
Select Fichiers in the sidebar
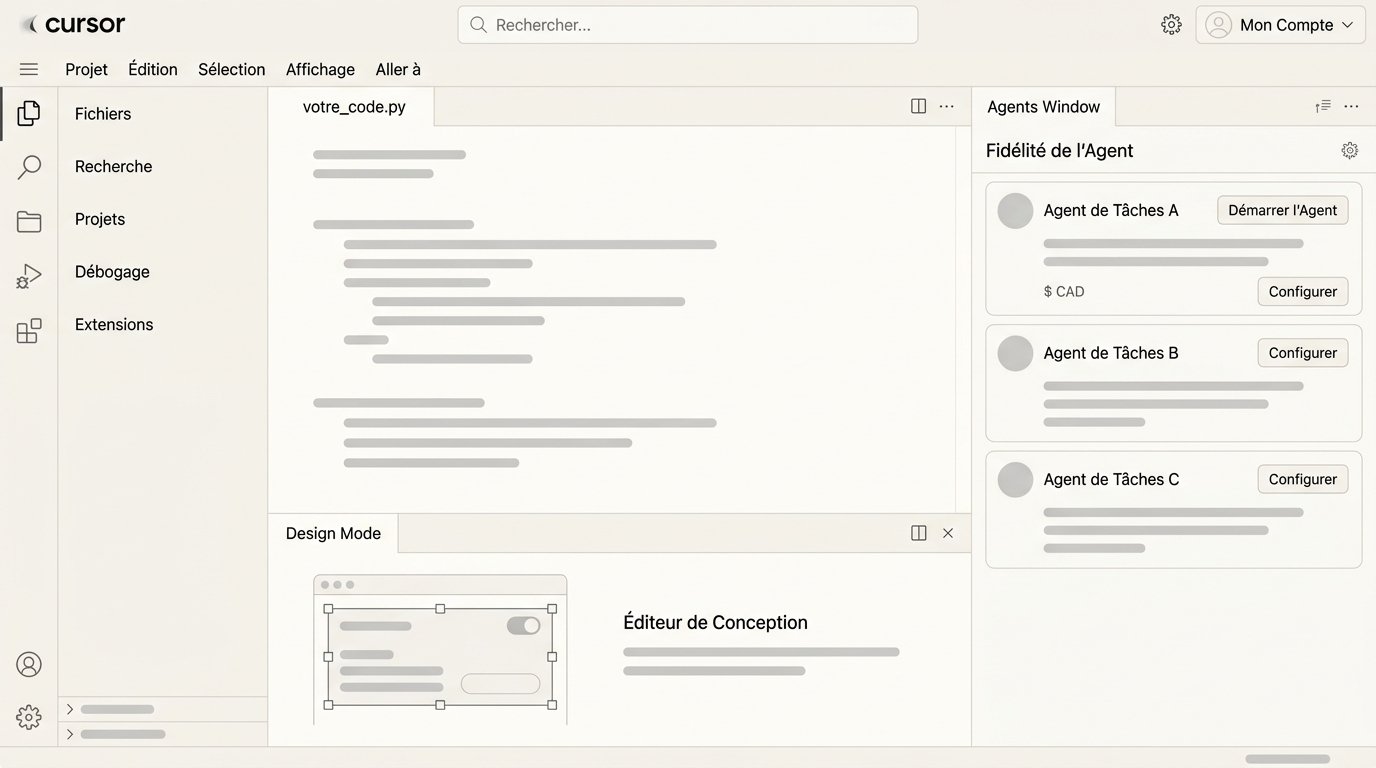coord(103,113)
